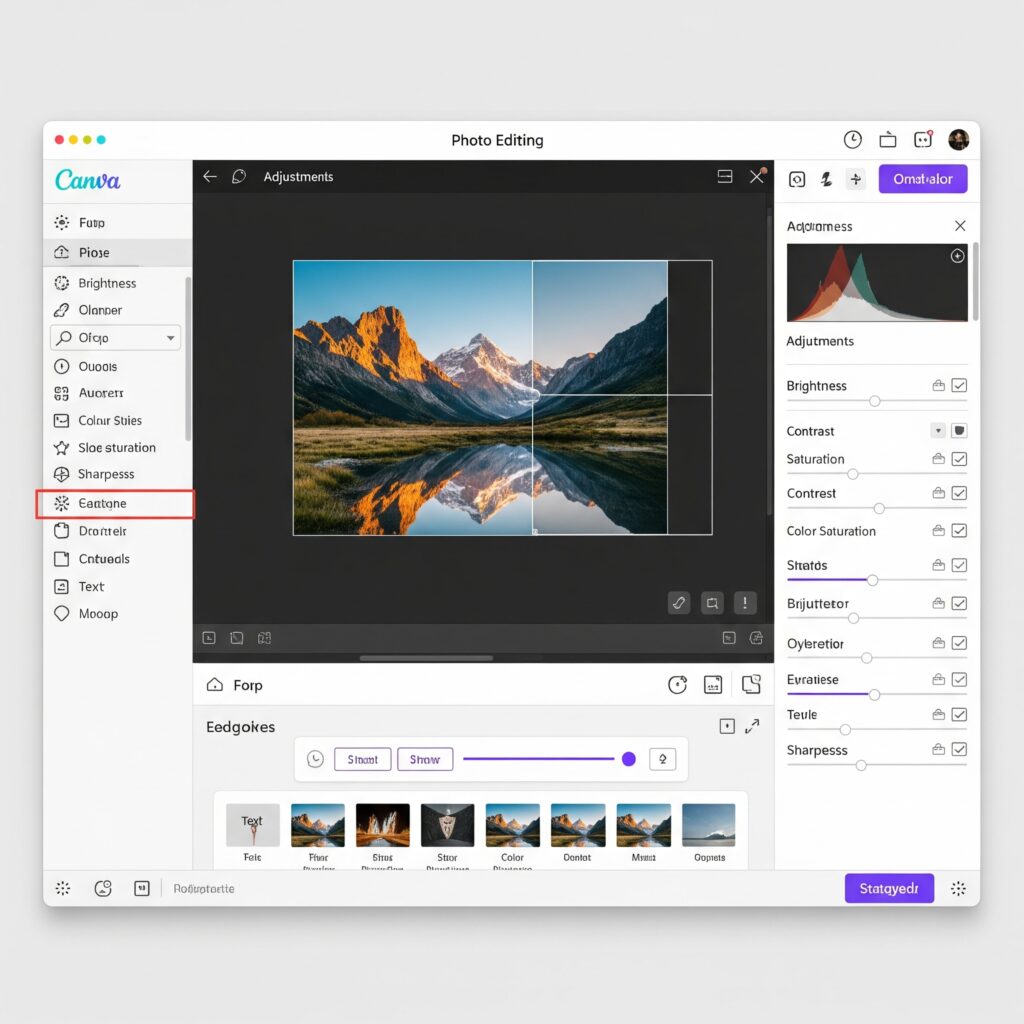This screenshot has width=1024, height=1024.
Task: Click the expand arrows icon in Eedgokes panel
Action: pyautogui.click(x=752, y=726)
